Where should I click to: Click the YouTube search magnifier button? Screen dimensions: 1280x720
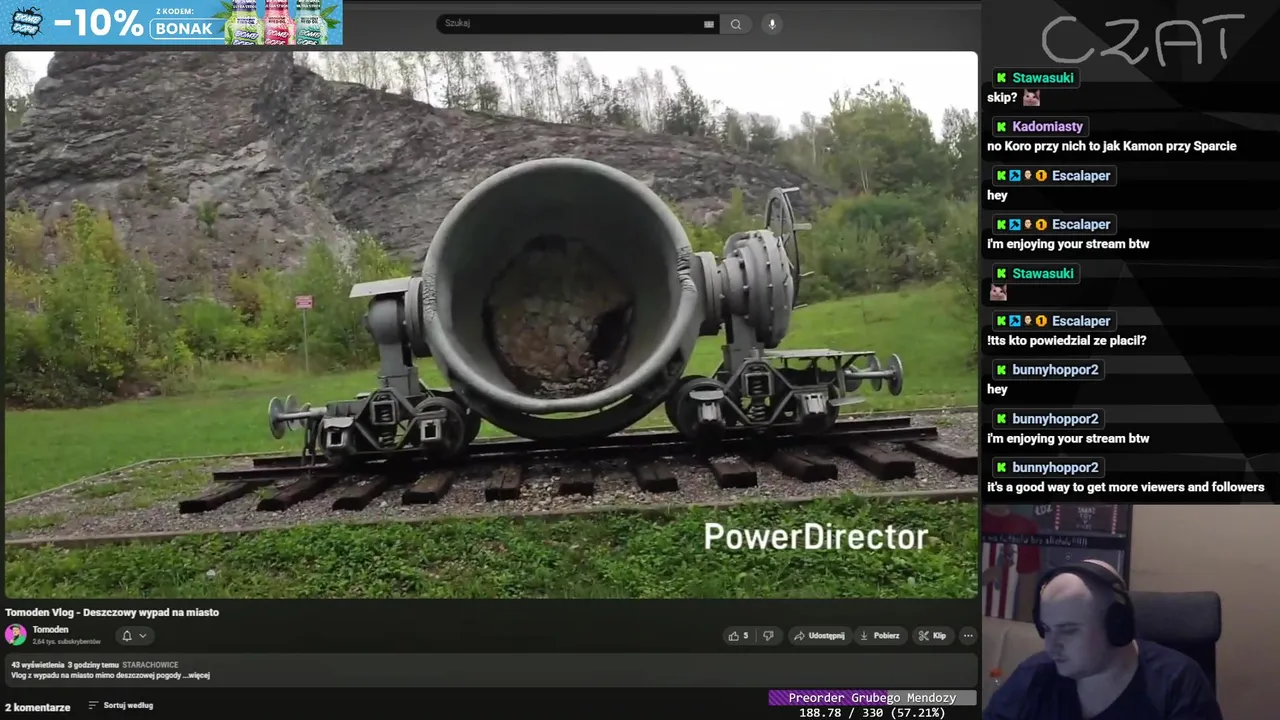[736, 24]
